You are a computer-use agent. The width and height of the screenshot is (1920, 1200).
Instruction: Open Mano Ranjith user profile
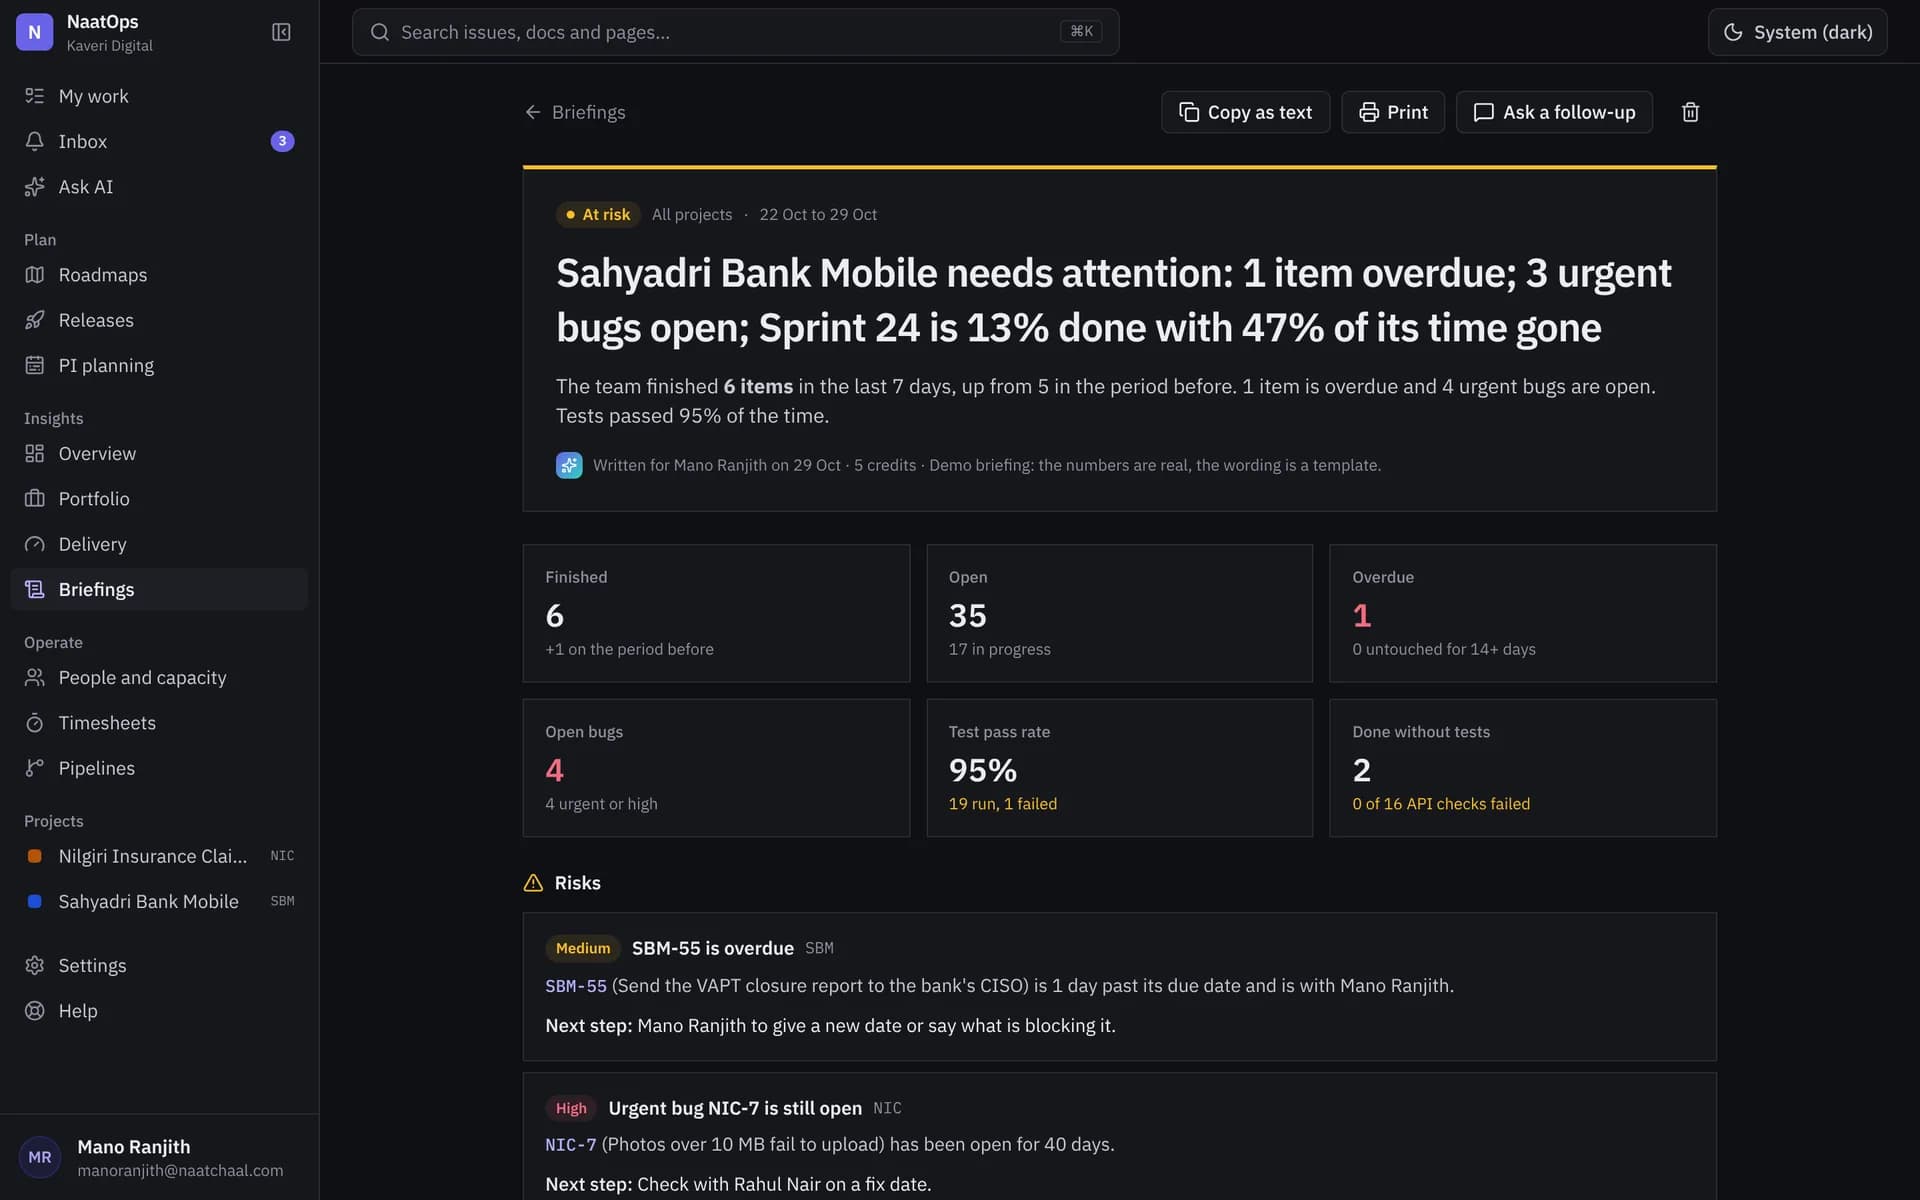pos(159,1157)
